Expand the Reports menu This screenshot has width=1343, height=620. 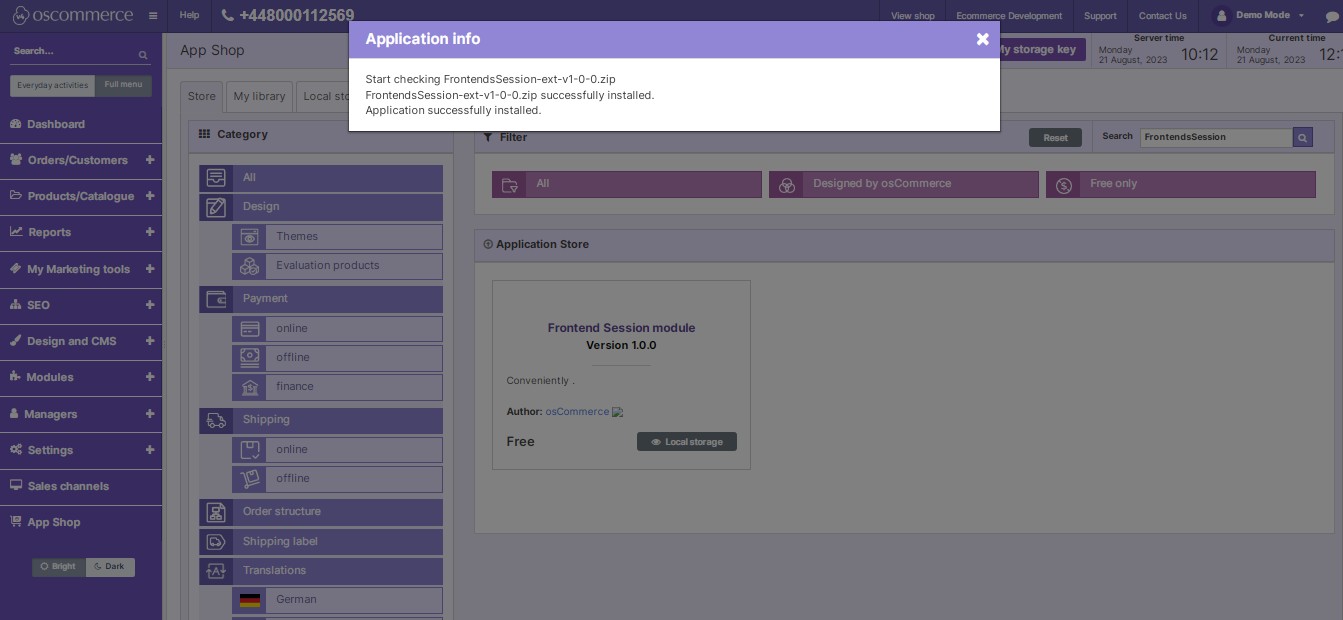point(150,232)
